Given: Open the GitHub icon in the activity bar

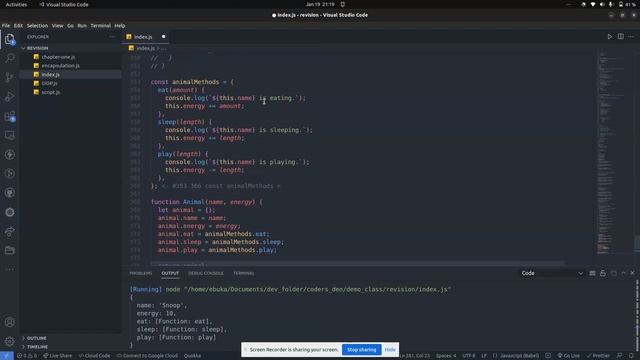Looking at the screenshot, I should tap(9, 193).
